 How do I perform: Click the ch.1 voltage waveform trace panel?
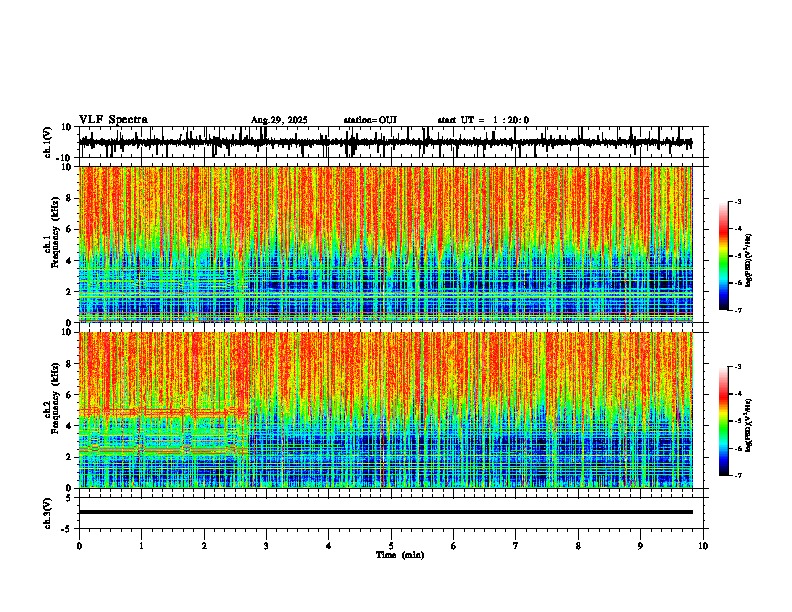click(x=393, y=142)
